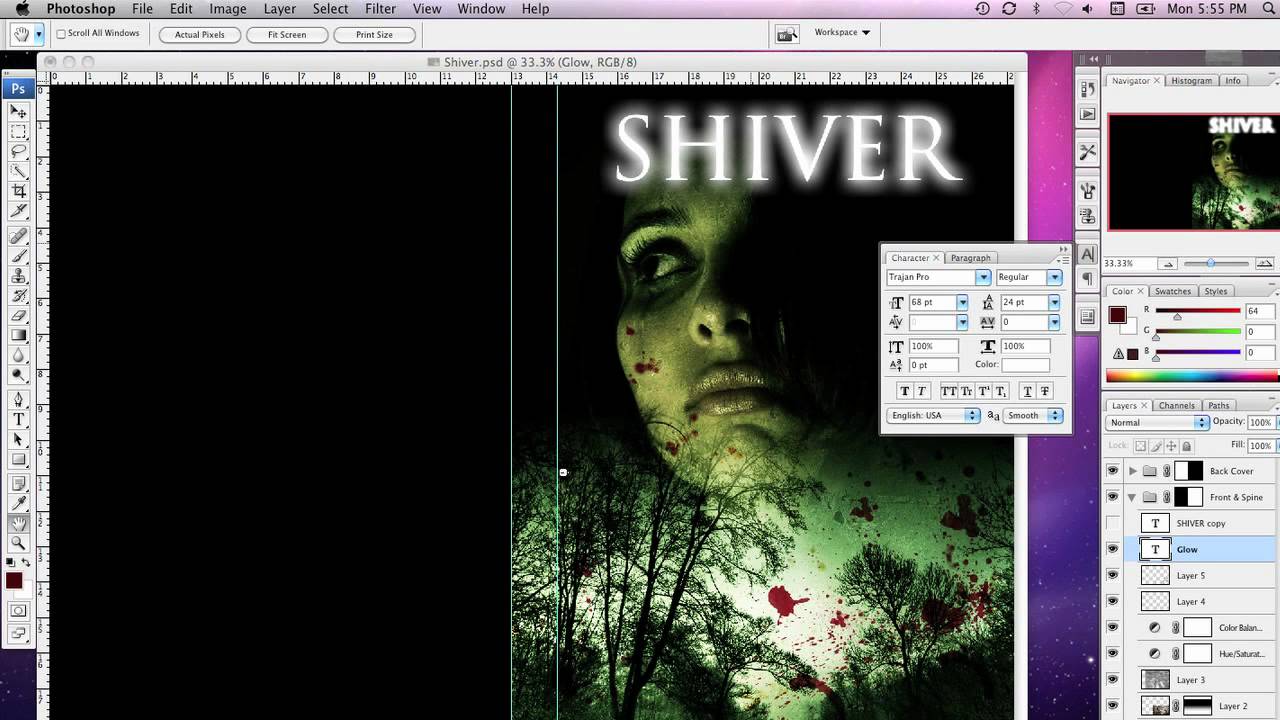
Task: Click the Fit Screen button
Action: 287,34
